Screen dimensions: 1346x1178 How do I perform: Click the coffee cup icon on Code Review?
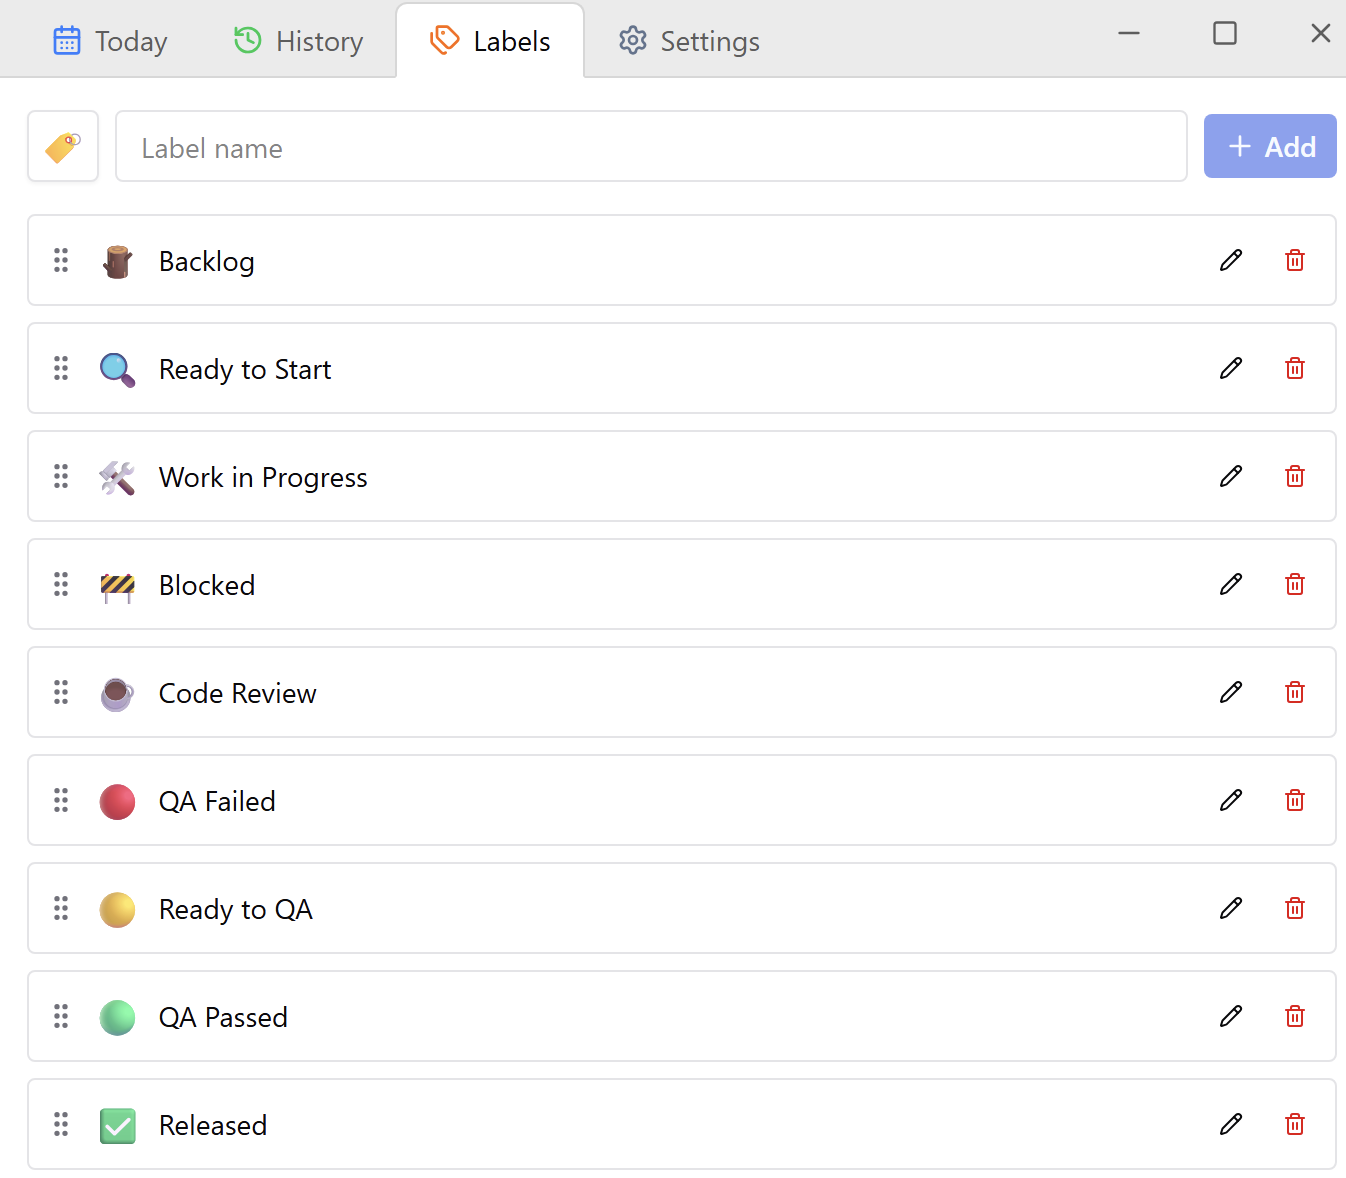click(117, 692)
